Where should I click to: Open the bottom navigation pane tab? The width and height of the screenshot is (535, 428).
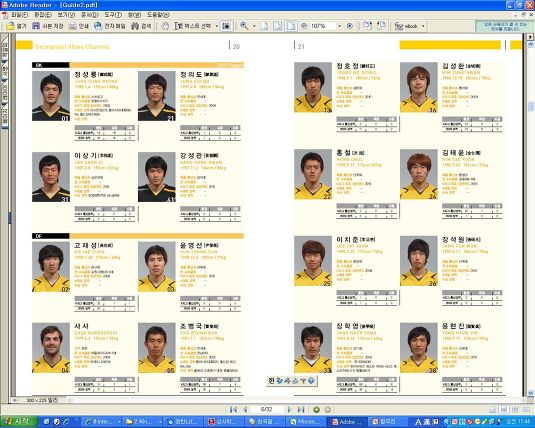click(x=5, y=116)
